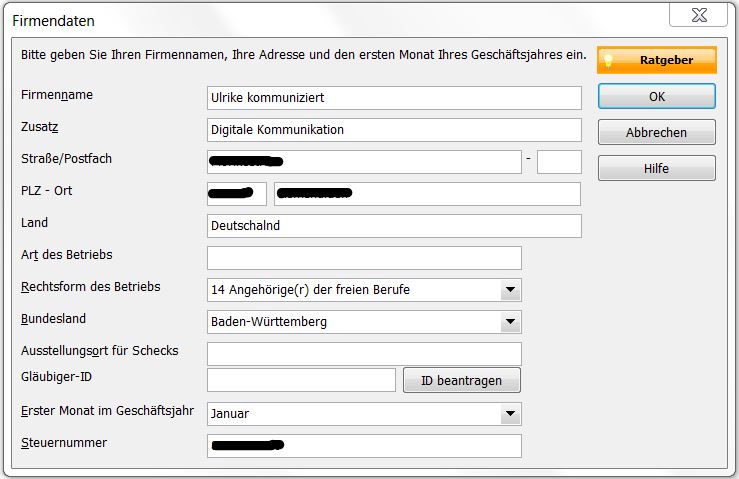Focus the Ausstellungsort für Schecks field
Image resolution: width=739 pixels, height=479 pixels.
(364, 354)
